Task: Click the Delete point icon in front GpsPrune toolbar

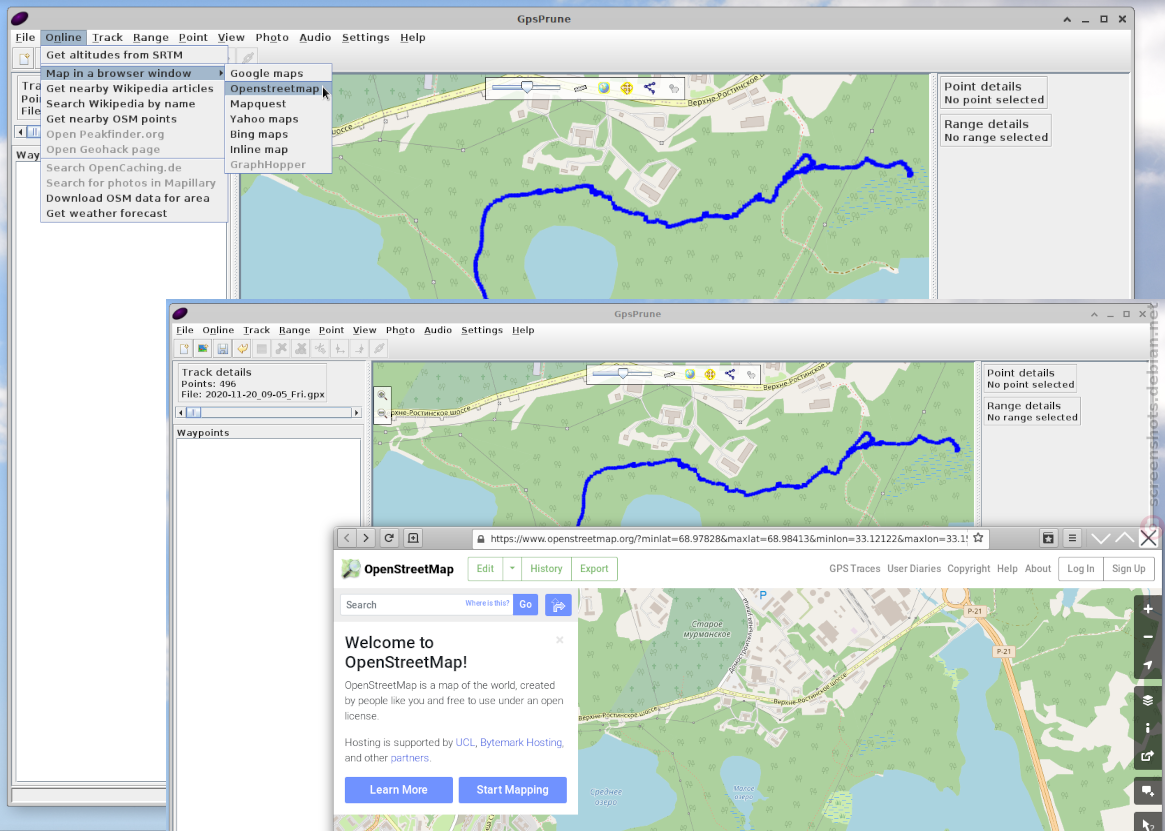Action: click(x=281, y=349)
